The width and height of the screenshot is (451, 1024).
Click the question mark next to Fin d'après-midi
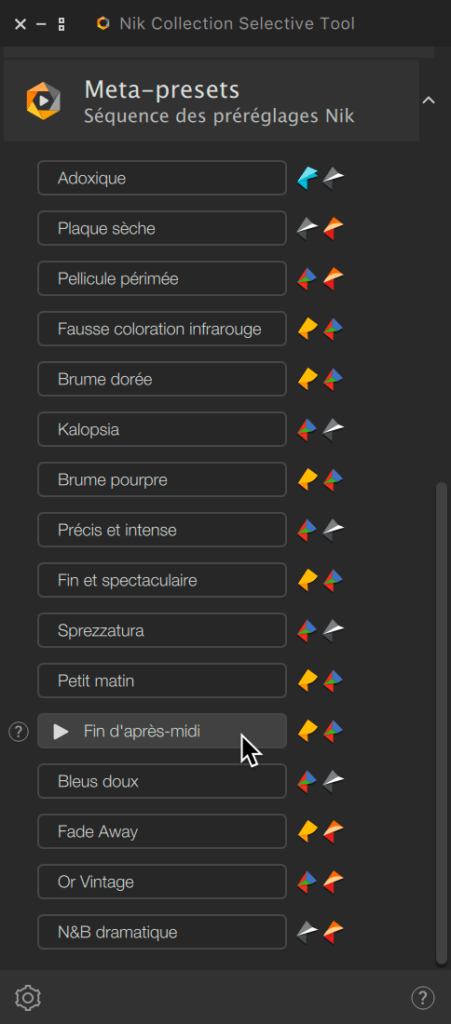point(18,732)
